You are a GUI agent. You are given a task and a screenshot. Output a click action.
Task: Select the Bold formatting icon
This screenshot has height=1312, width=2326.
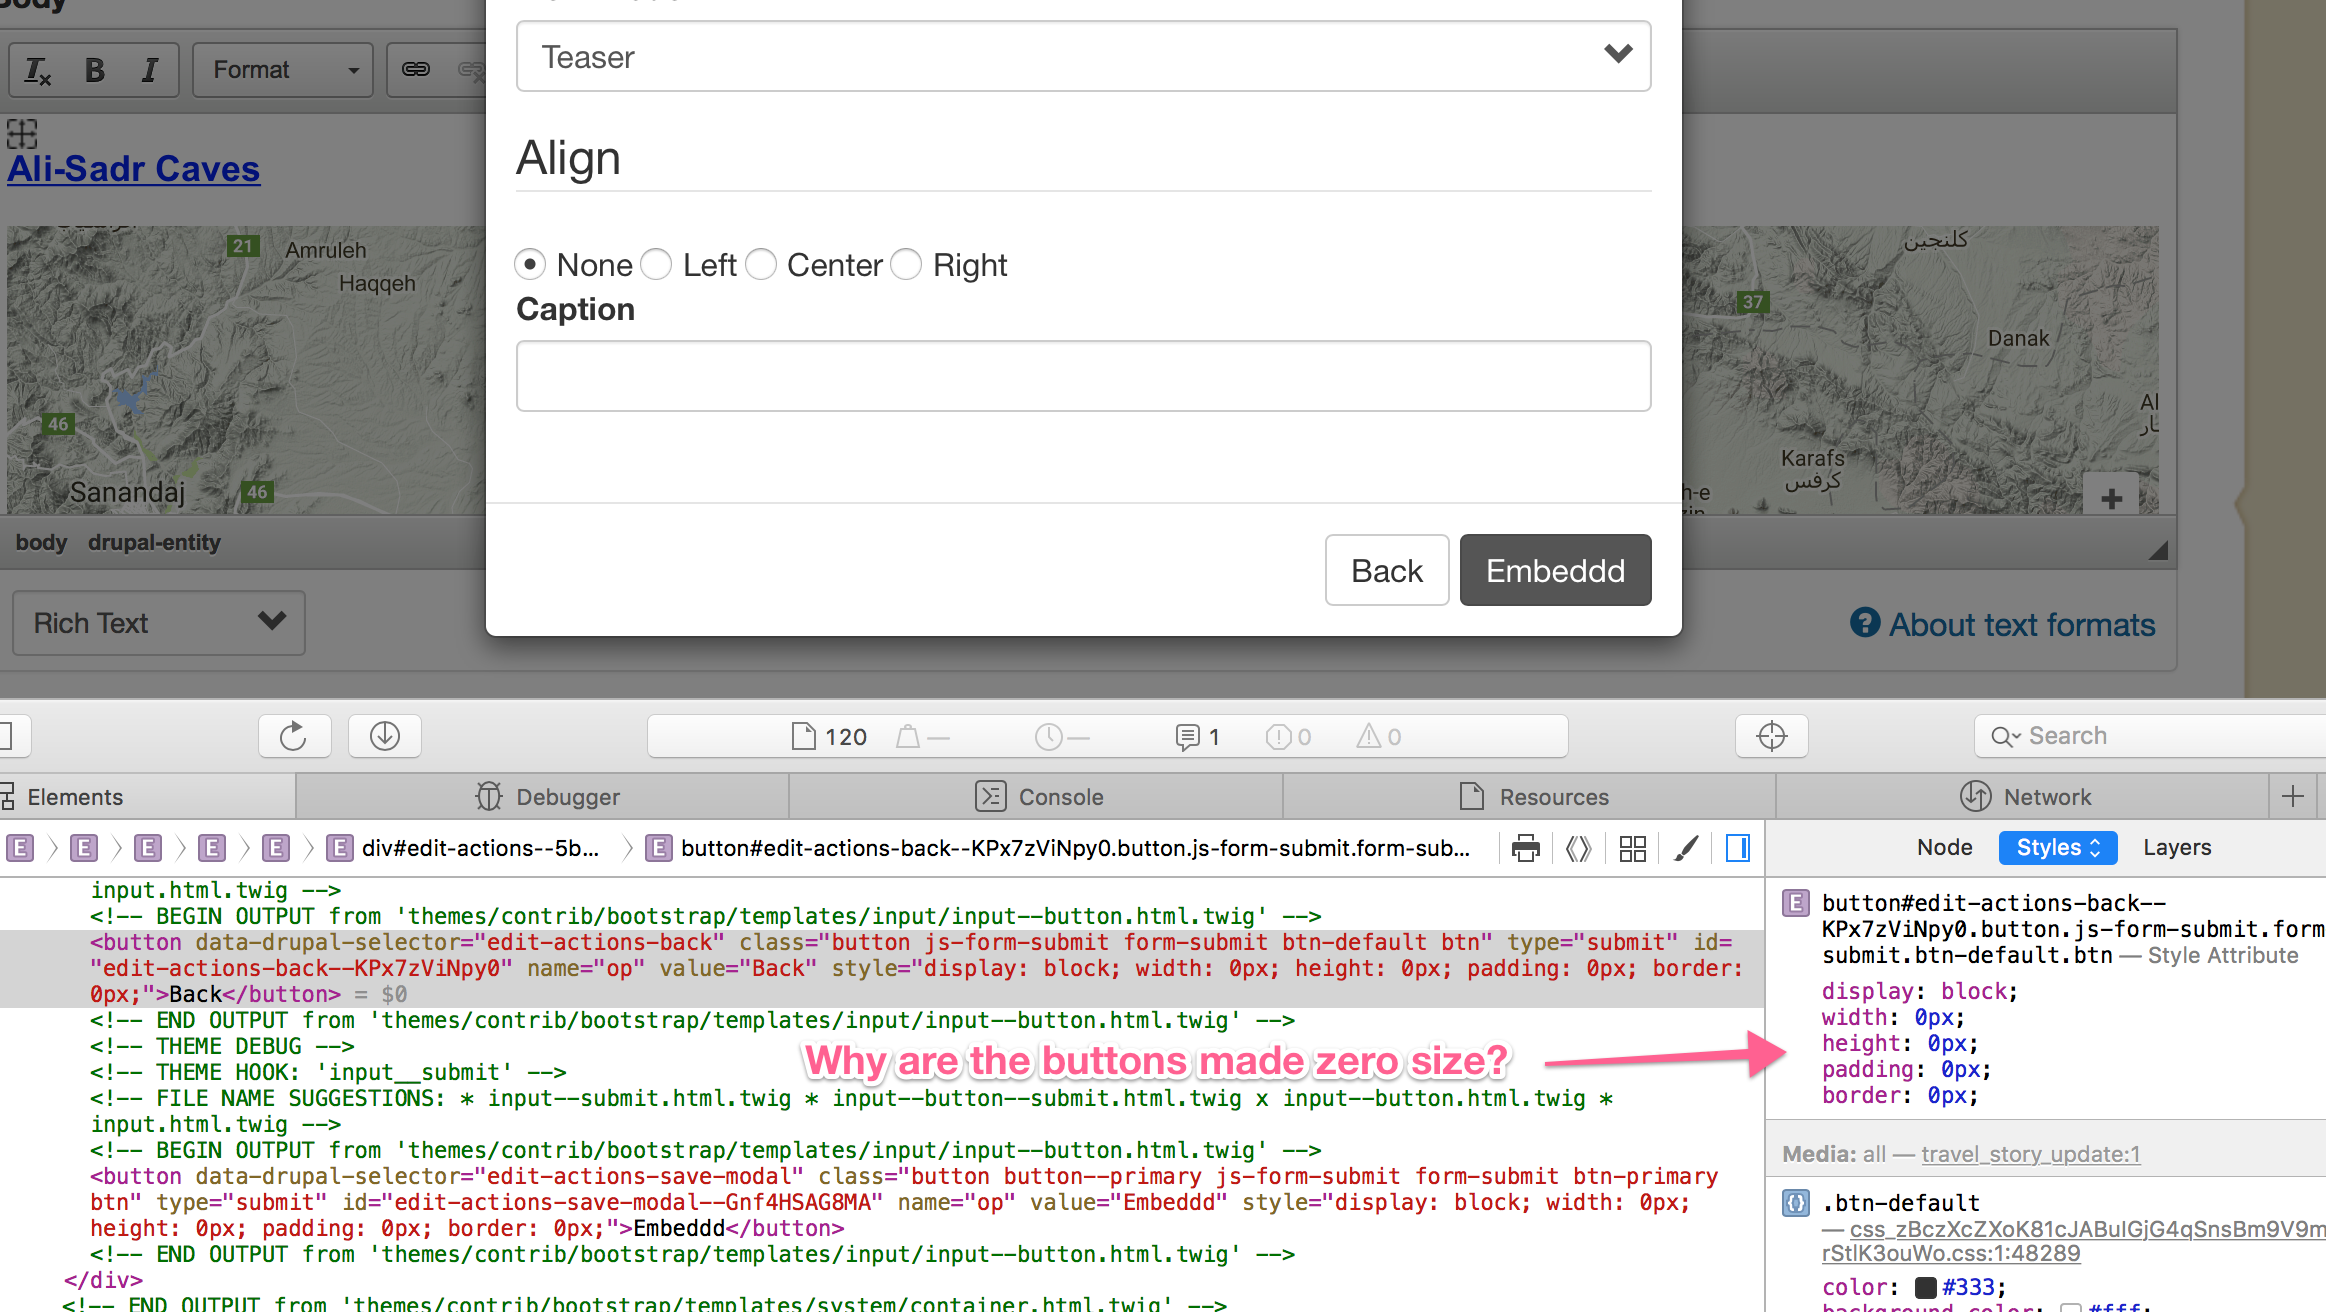pos(94,69)
